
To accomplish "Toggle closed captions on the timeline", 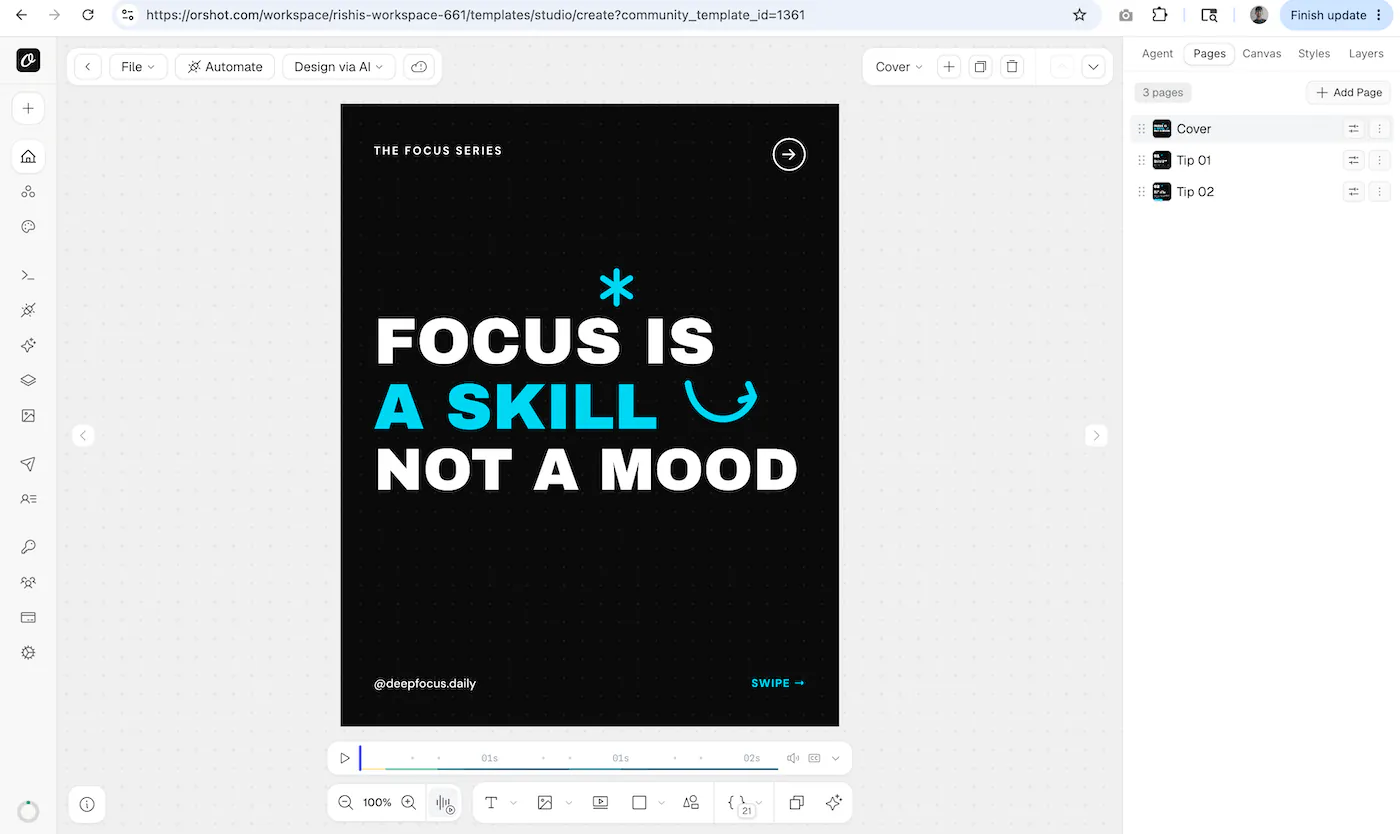I will (x=814, y=758).
